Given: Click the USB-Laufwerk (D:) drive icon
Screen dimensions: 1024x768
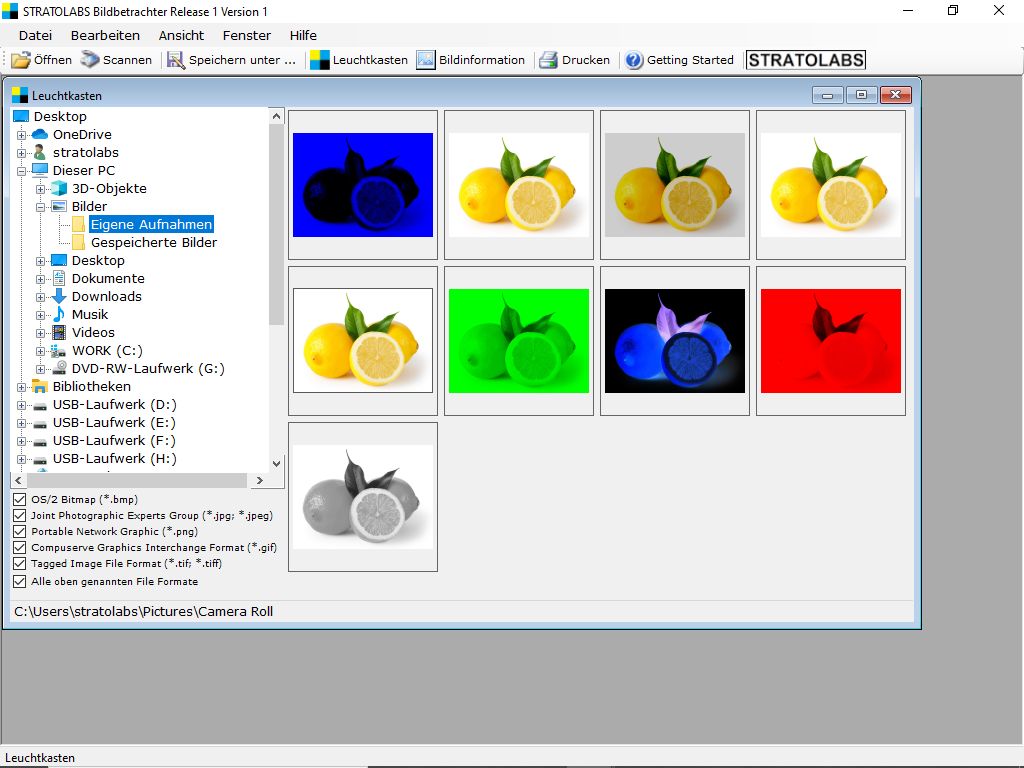Looking at the screenshot, I should coord(40,406).
